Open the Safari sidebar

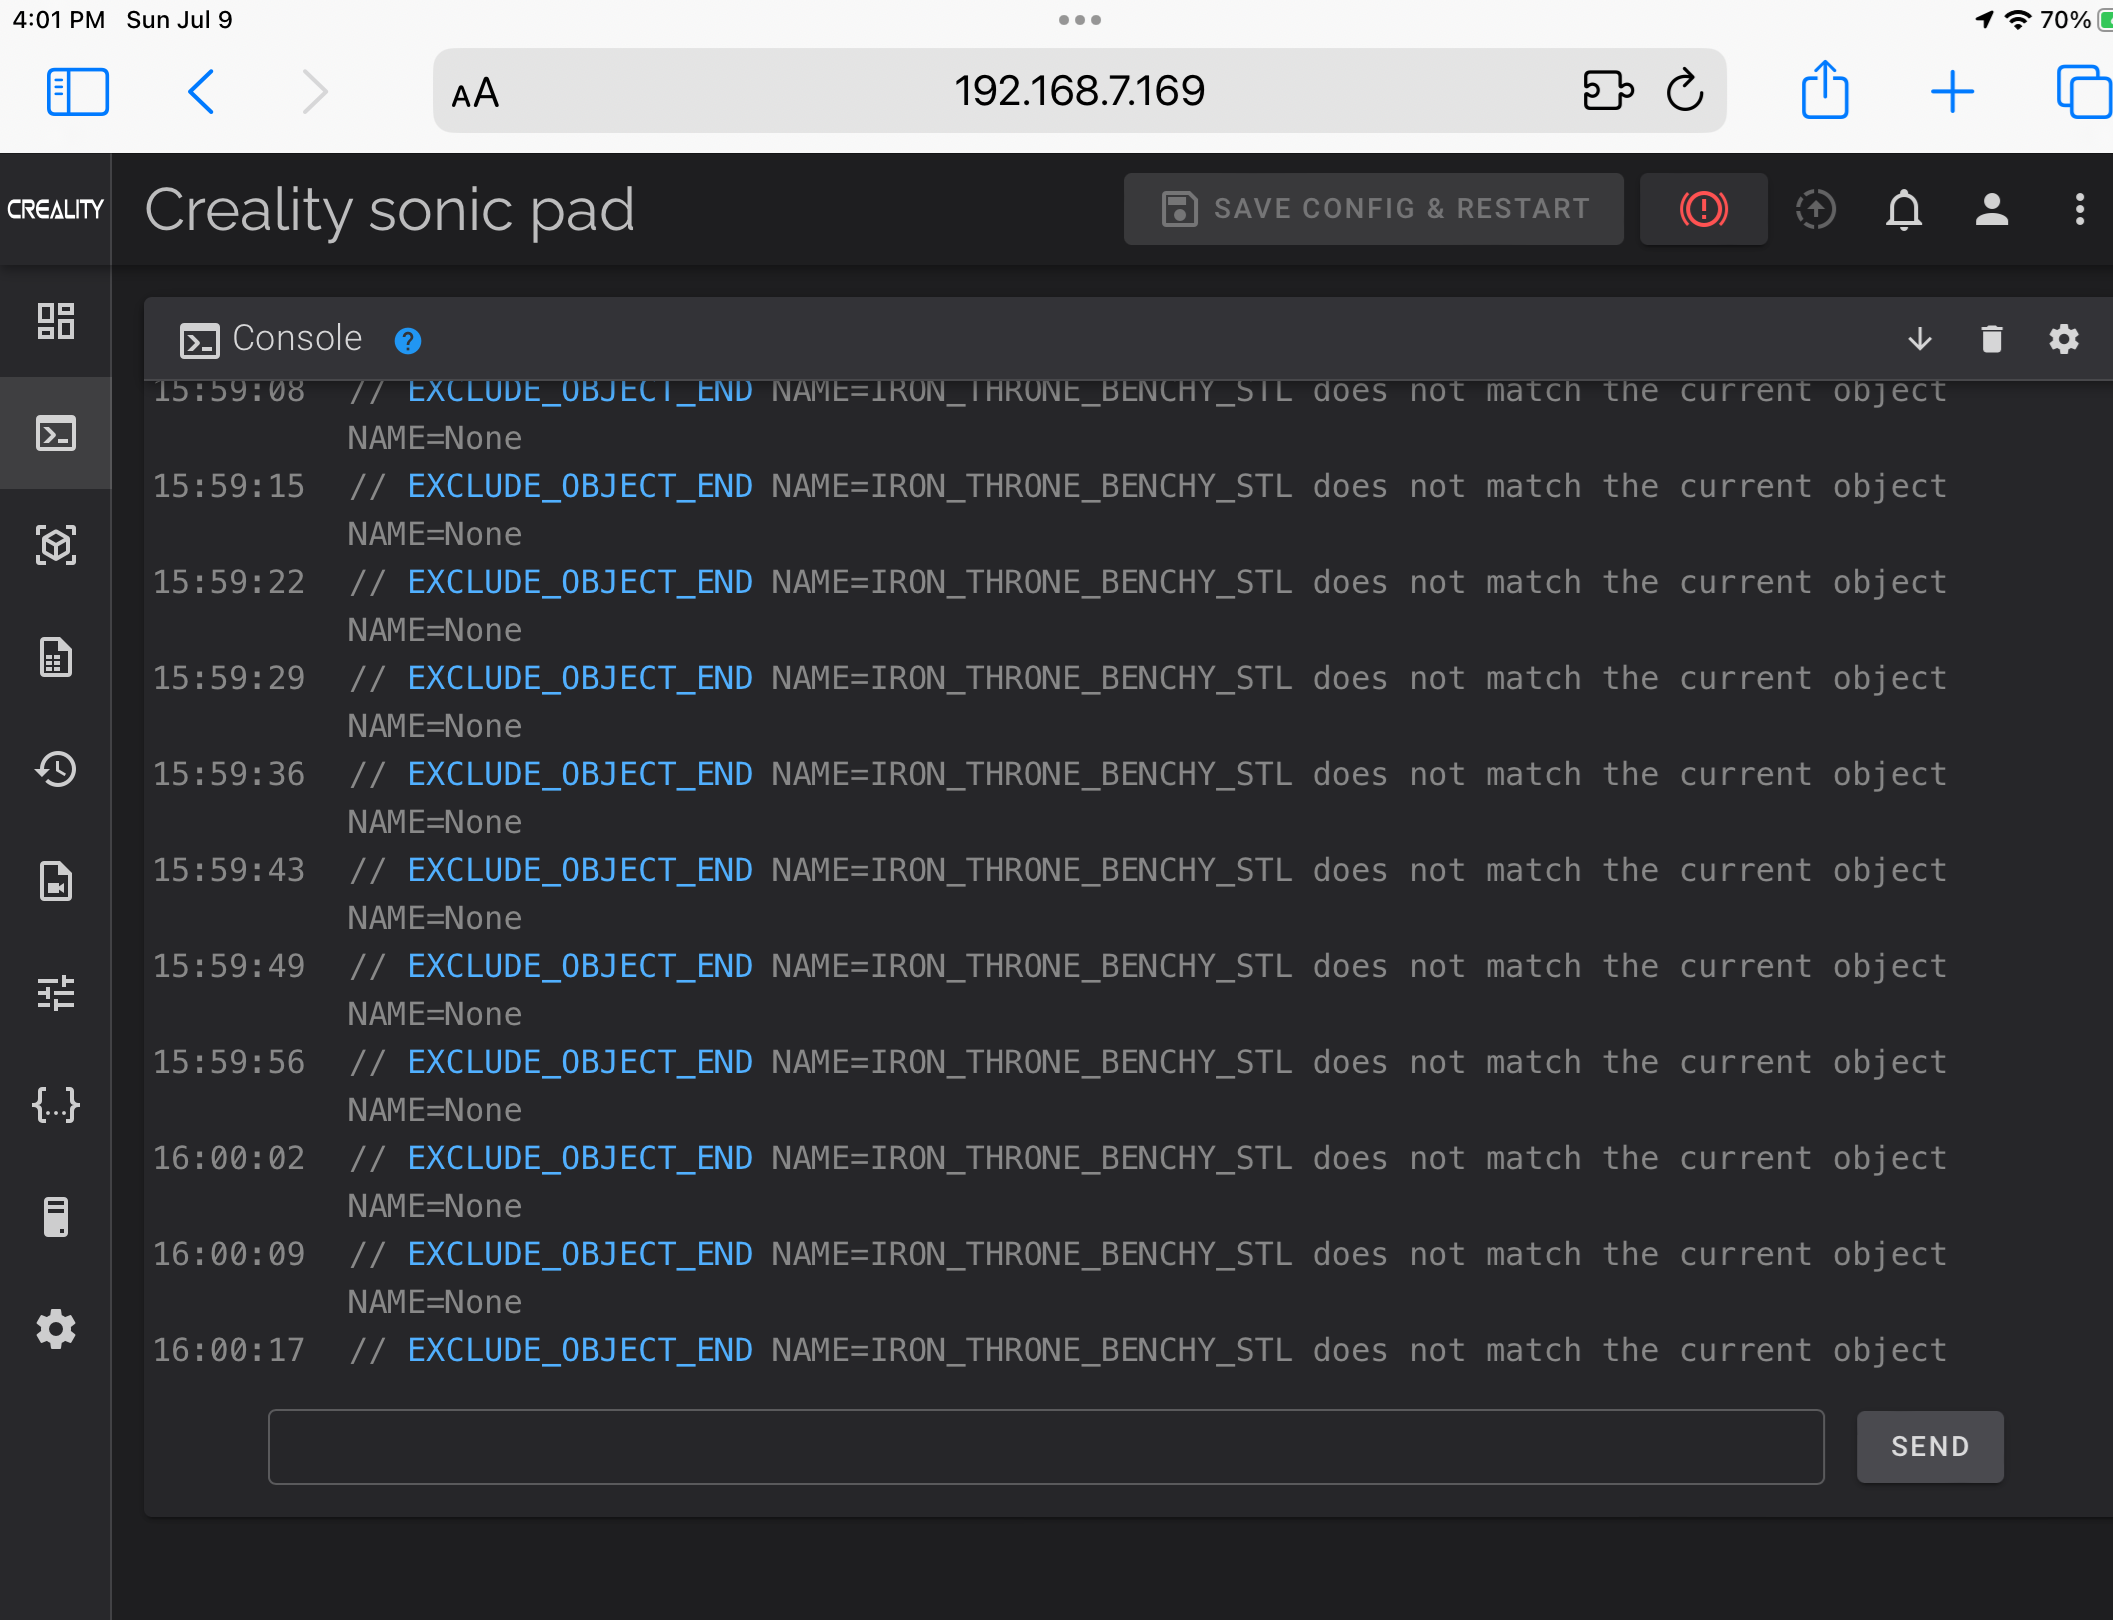(77, 91)
